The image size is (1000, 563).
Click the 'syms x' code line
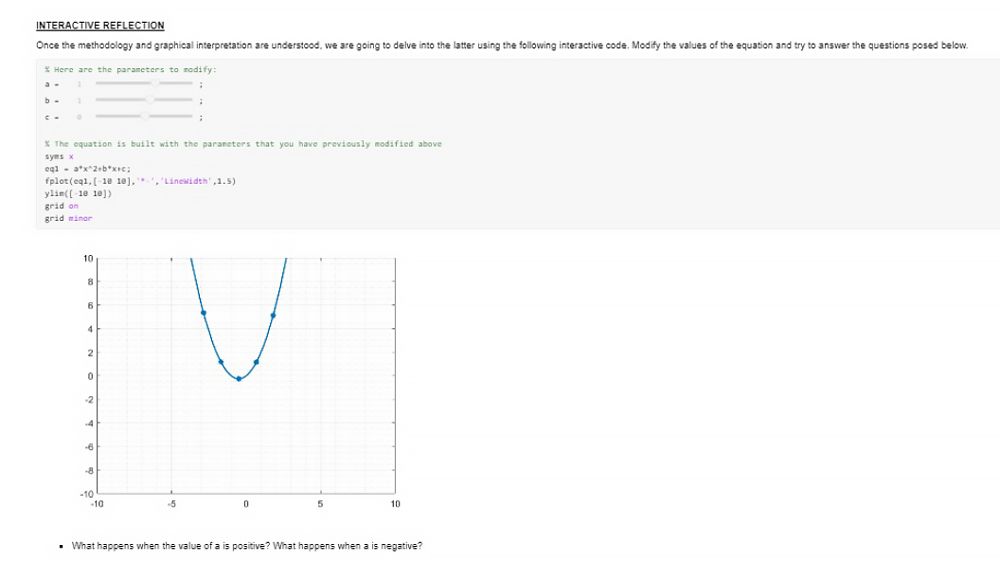pyautogui.click(x=59, y=156)
